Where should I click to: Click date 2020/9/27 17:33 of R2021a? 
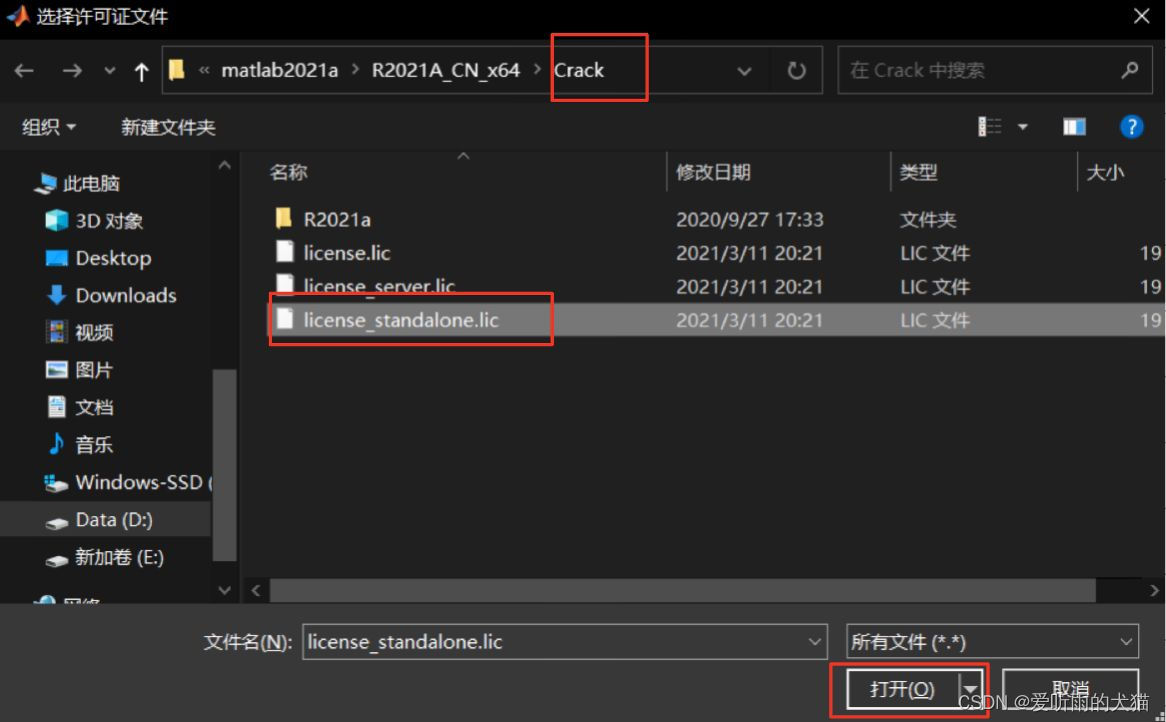pos(750,219)
